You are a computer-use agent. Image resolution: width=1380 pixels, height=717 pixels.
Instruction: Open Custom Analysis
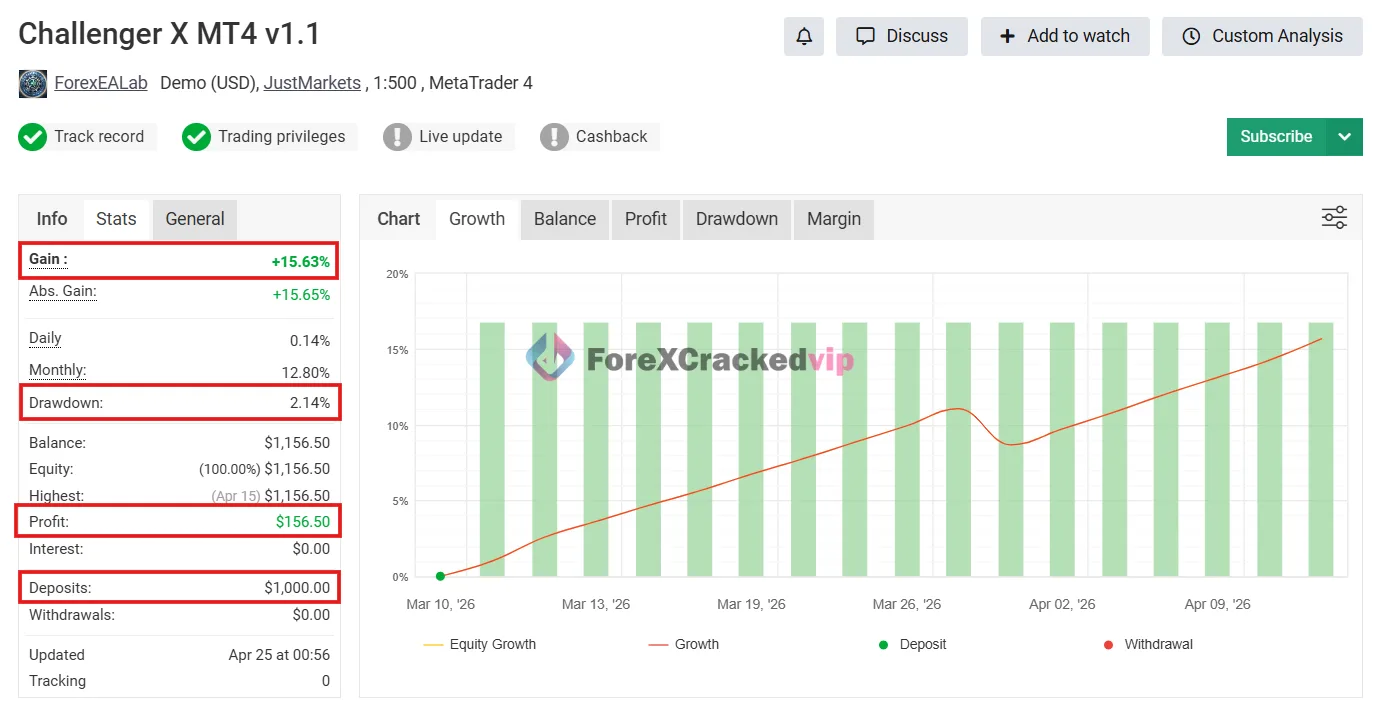(x=1262, y=36)
